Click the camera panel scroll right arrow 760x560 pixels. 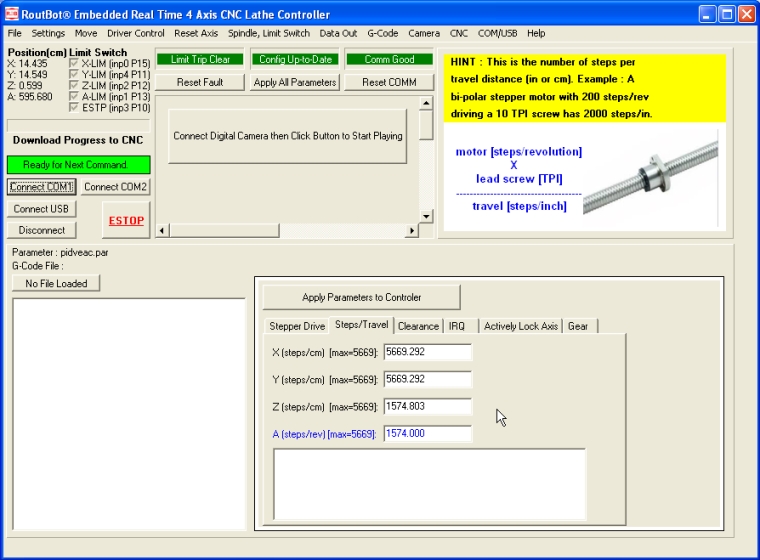412,231
